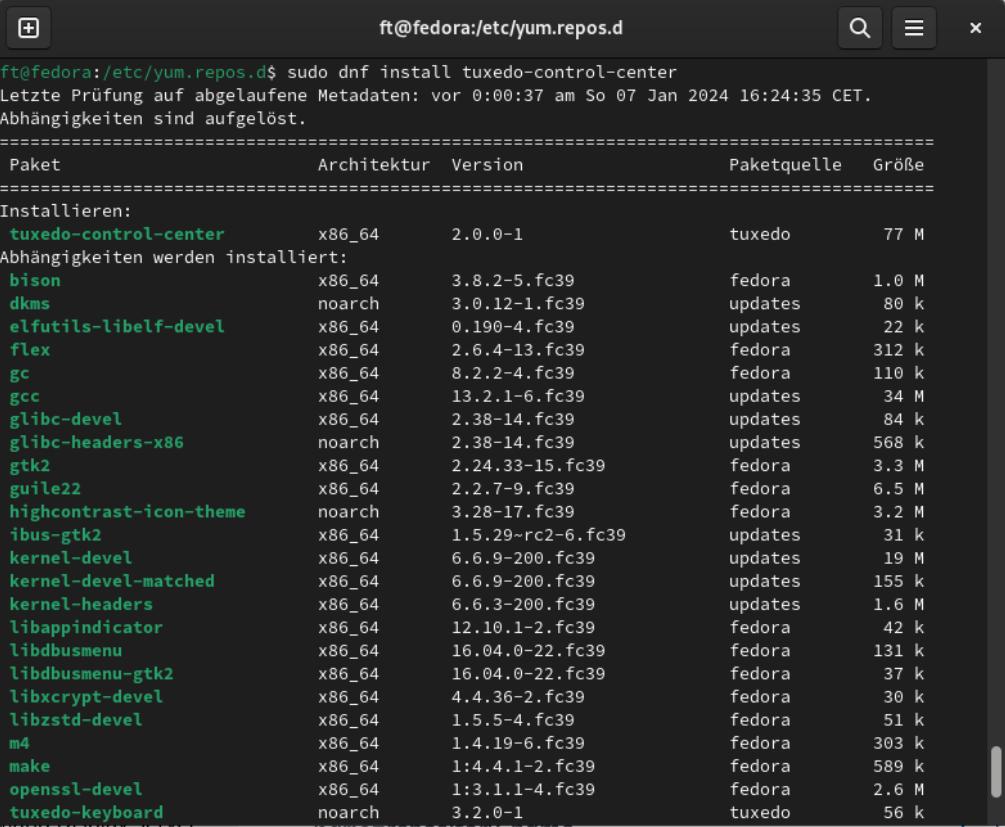
Task: Click the libdbusmenu-gtk2 package name
Action: [x=92, y=674]
